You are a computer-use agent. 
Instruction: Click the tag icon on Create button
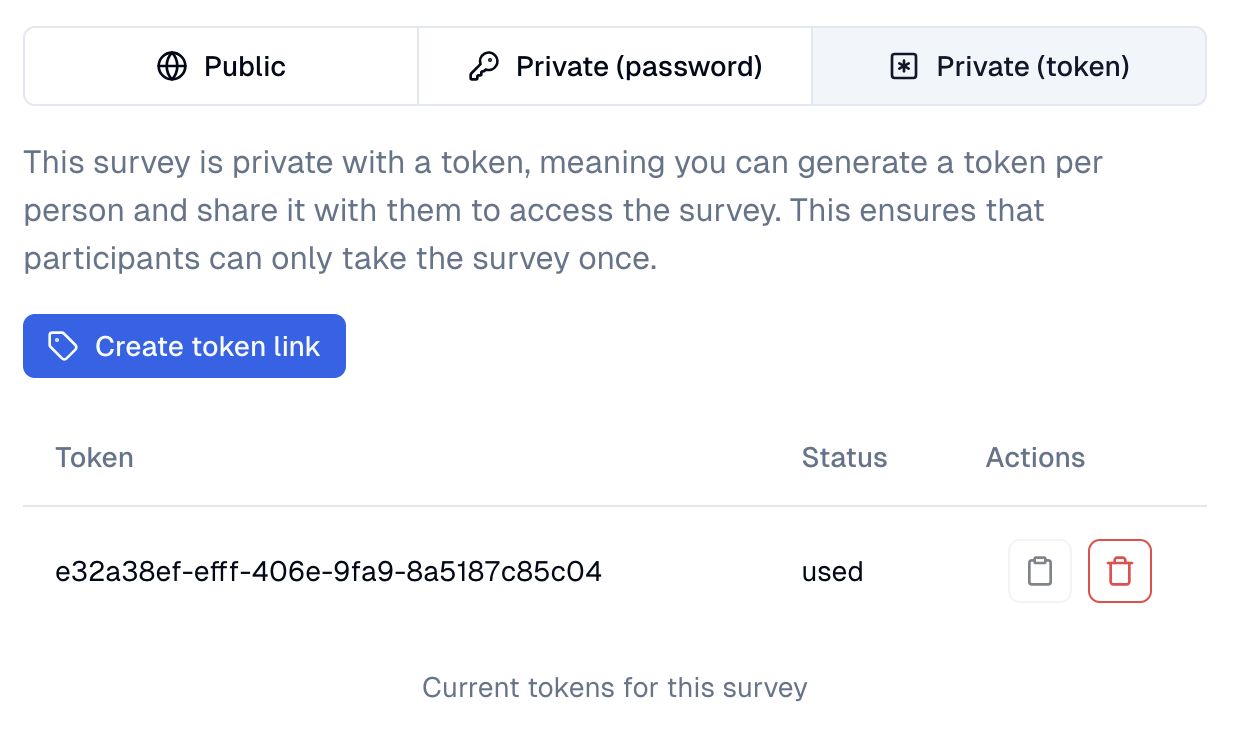(63, 346)
